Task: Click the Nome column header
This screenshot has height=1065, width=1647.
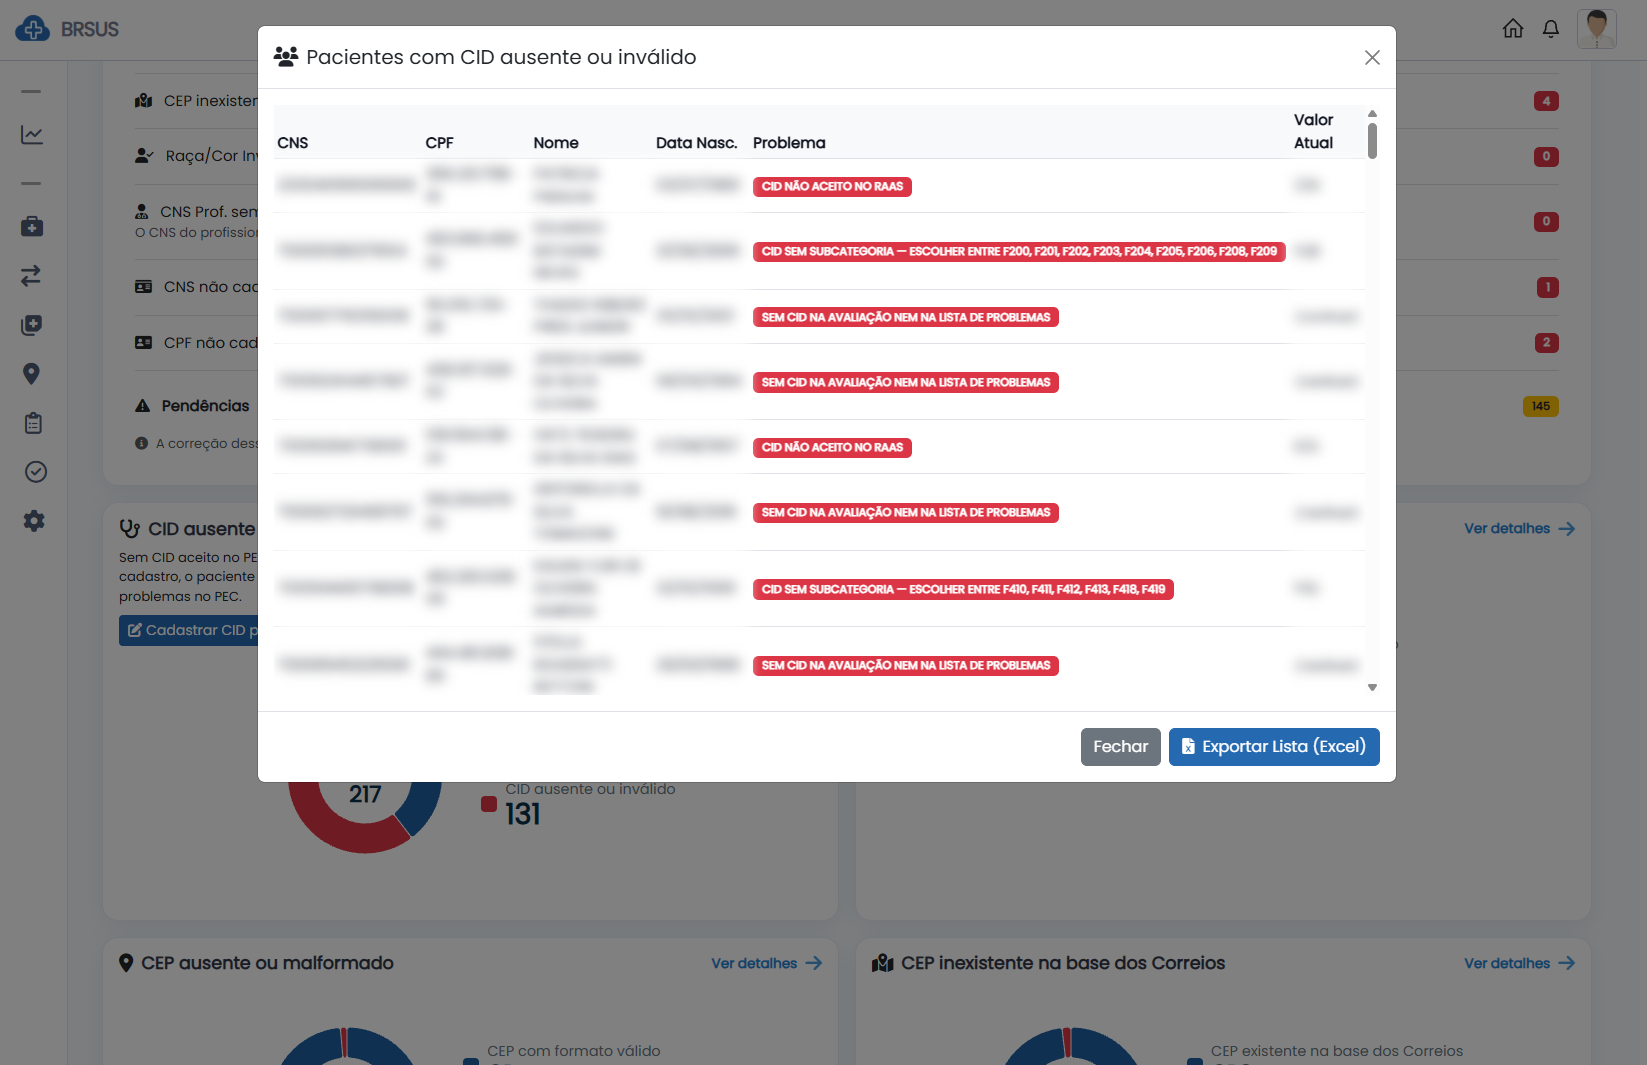Action: tap(556, 143)
